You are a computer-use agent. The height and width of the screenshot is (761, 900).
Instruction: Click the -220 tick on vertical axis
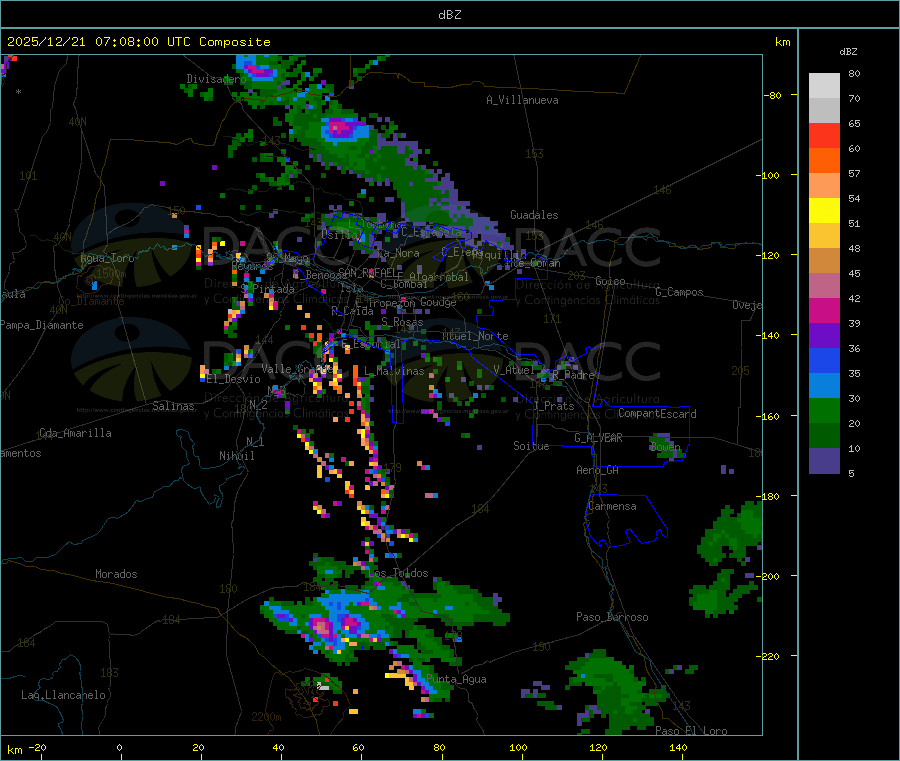pyautogui.click(x=768, y=656)
